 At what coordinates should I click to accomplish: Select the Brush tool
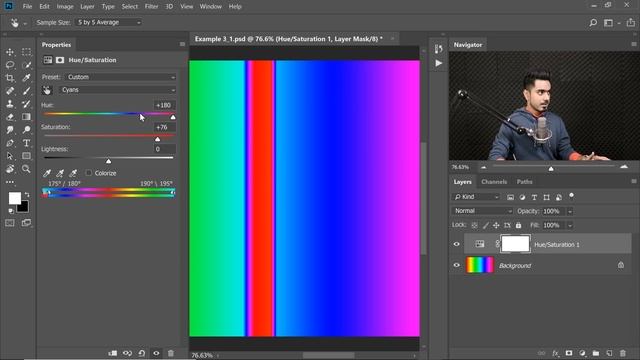coord(27,91)
